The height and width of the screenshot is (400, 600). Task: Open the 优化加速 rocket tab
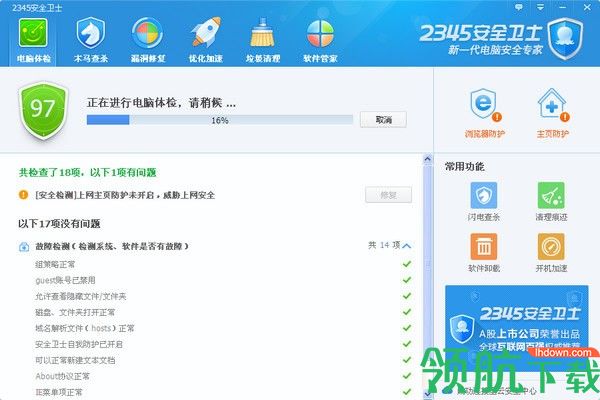click(205, 41)
